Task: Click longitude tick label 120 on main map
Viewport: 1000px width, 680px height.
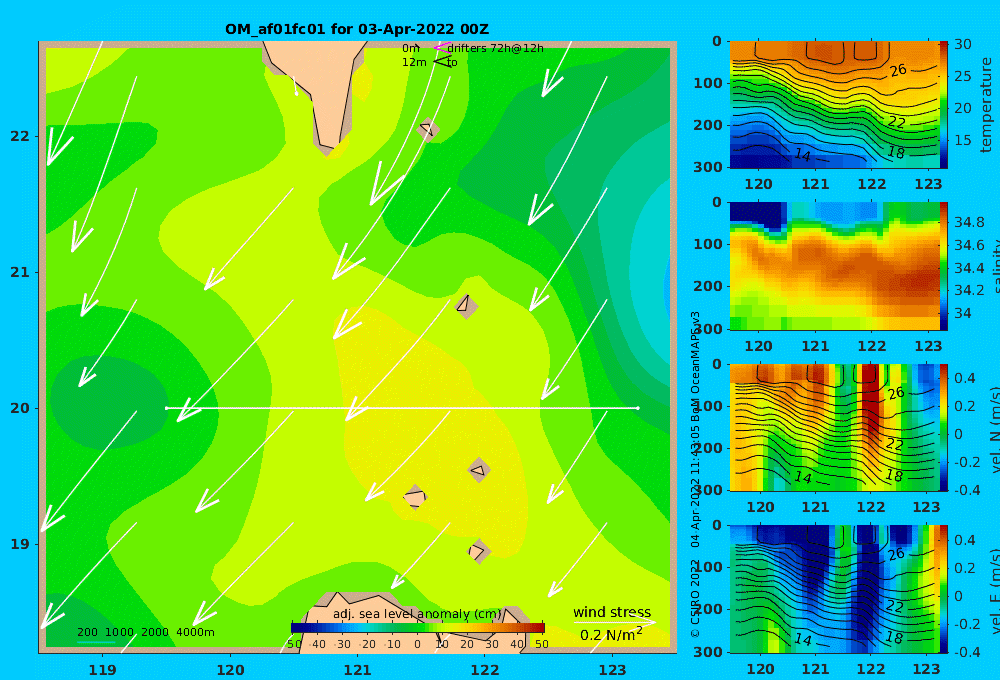Action: 230,670
